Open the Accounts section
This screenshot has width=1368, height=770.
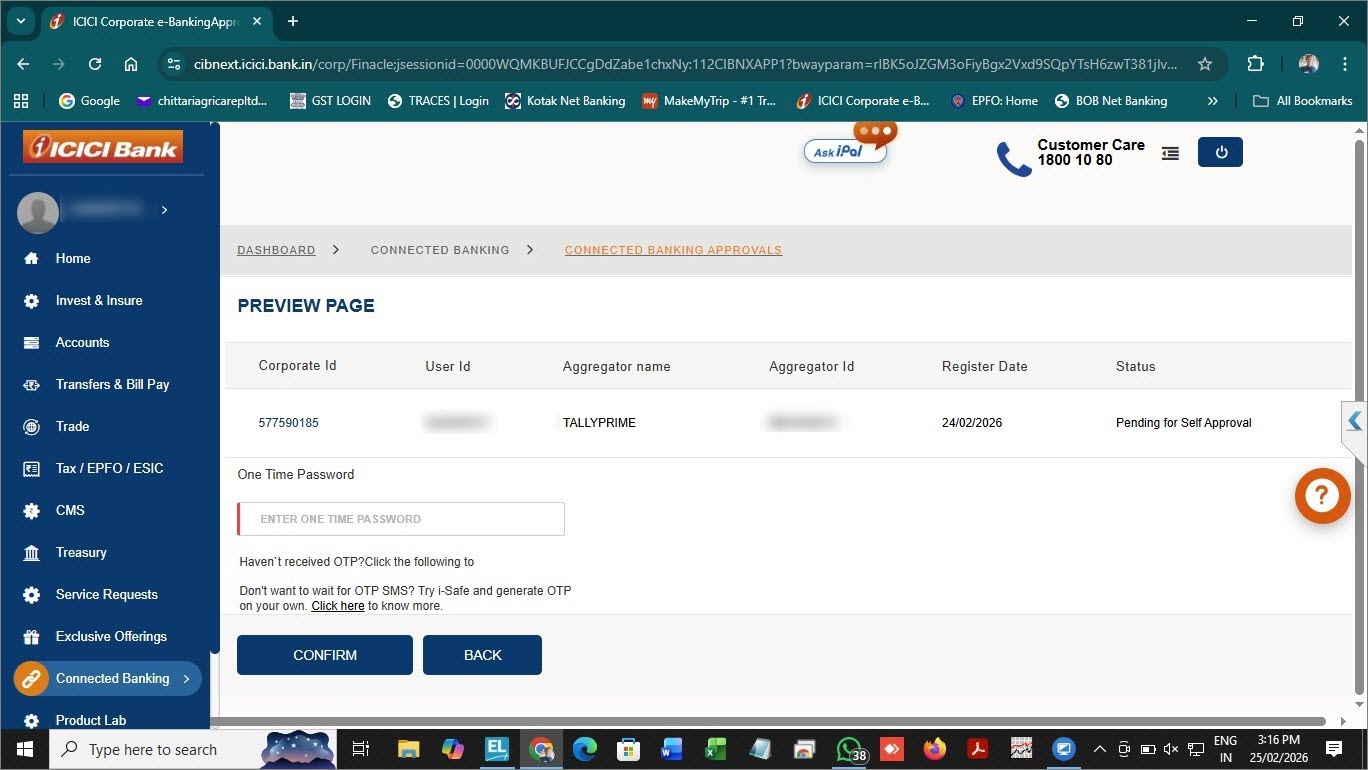pos(81,342)
